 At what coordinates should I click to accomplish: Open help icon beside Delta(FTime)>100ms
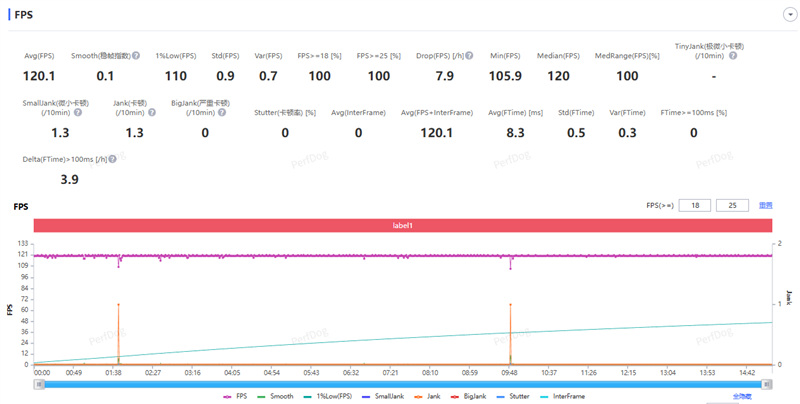click(112, 159)
